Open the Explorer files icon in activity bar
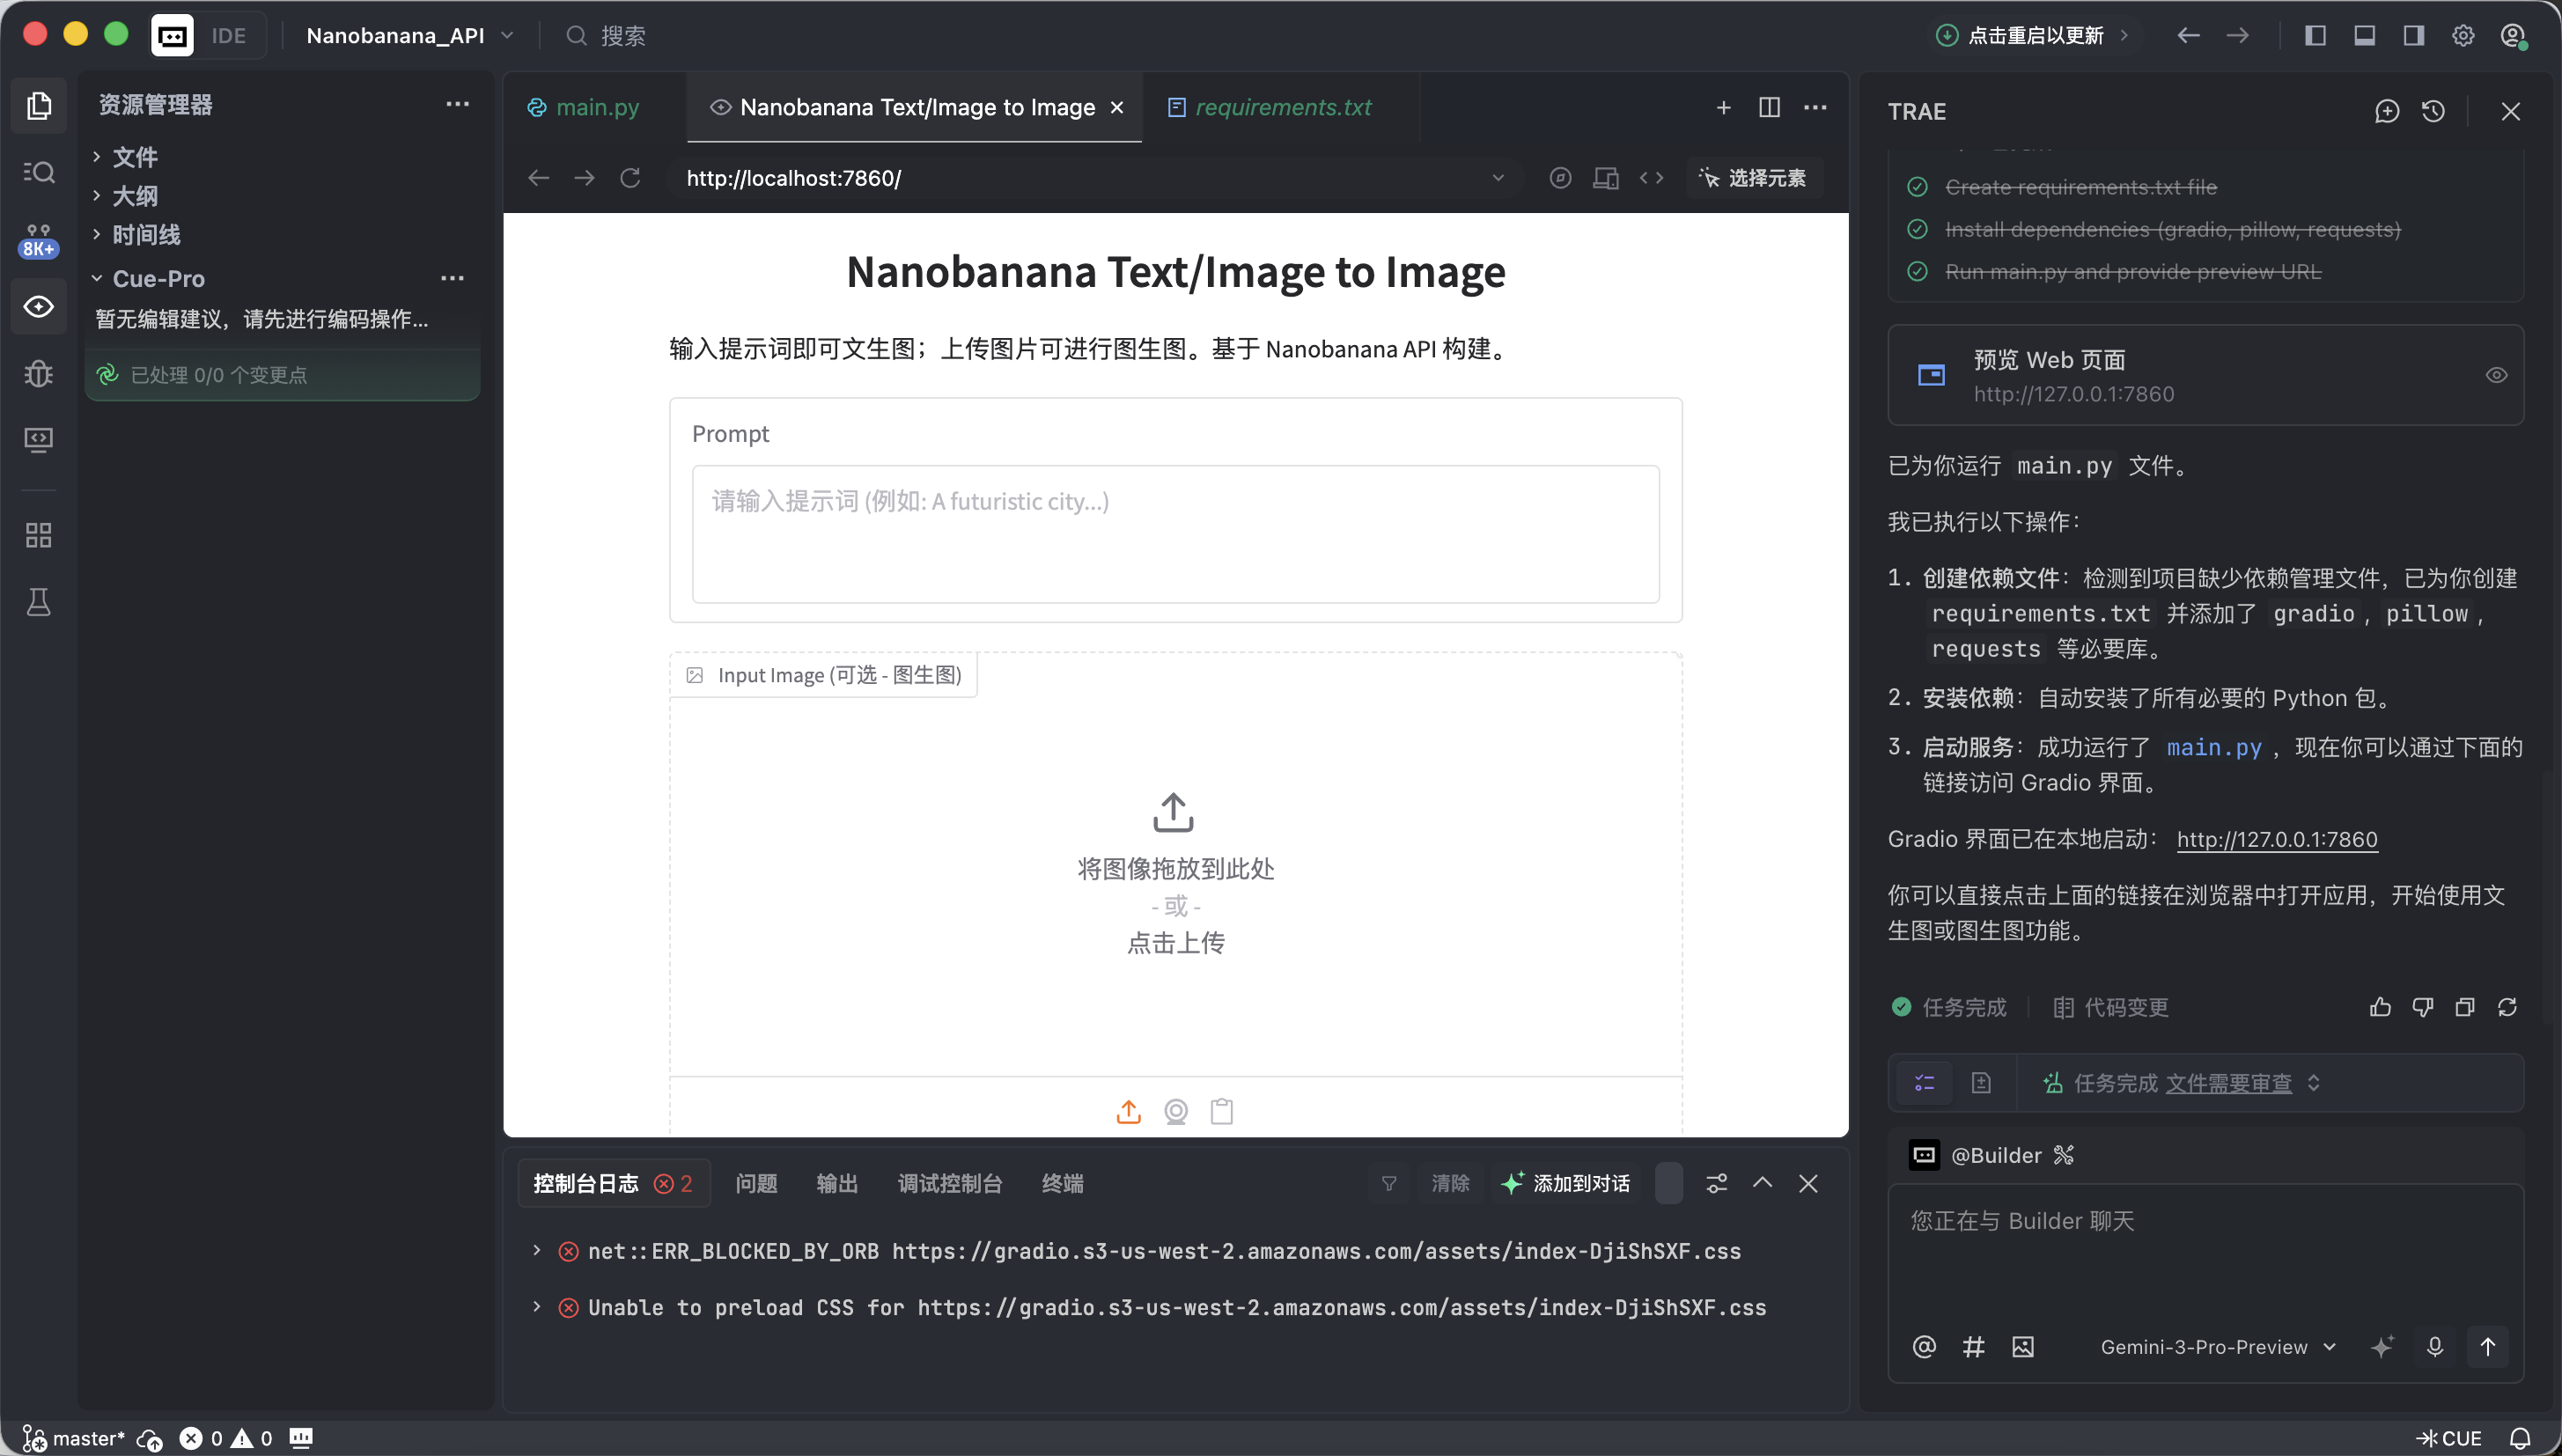Image resolution: width=2562 pixels, height=1456 pixels. (39, 105)
